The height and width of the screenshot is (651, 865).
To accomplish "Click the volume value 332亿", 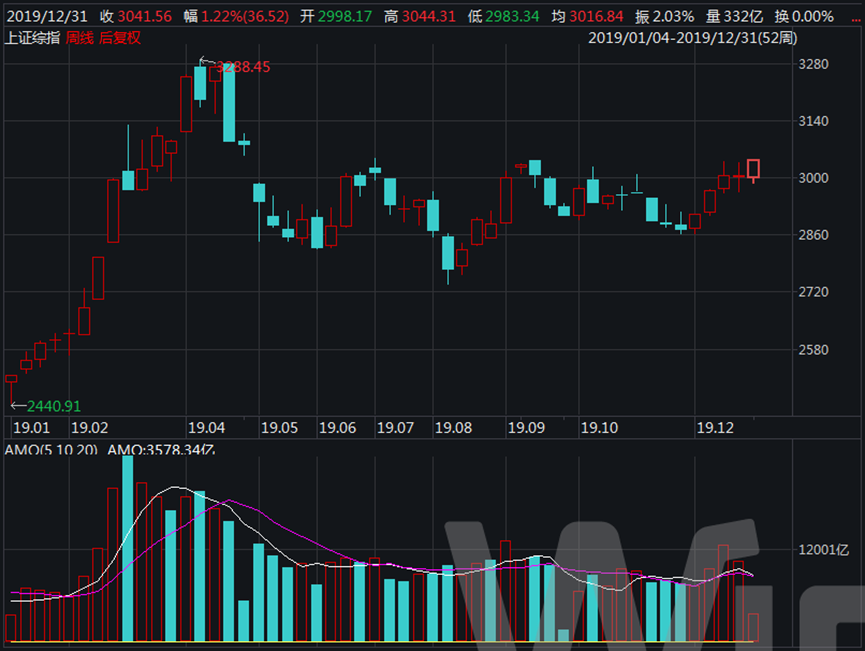I will (x=743, y=17).
